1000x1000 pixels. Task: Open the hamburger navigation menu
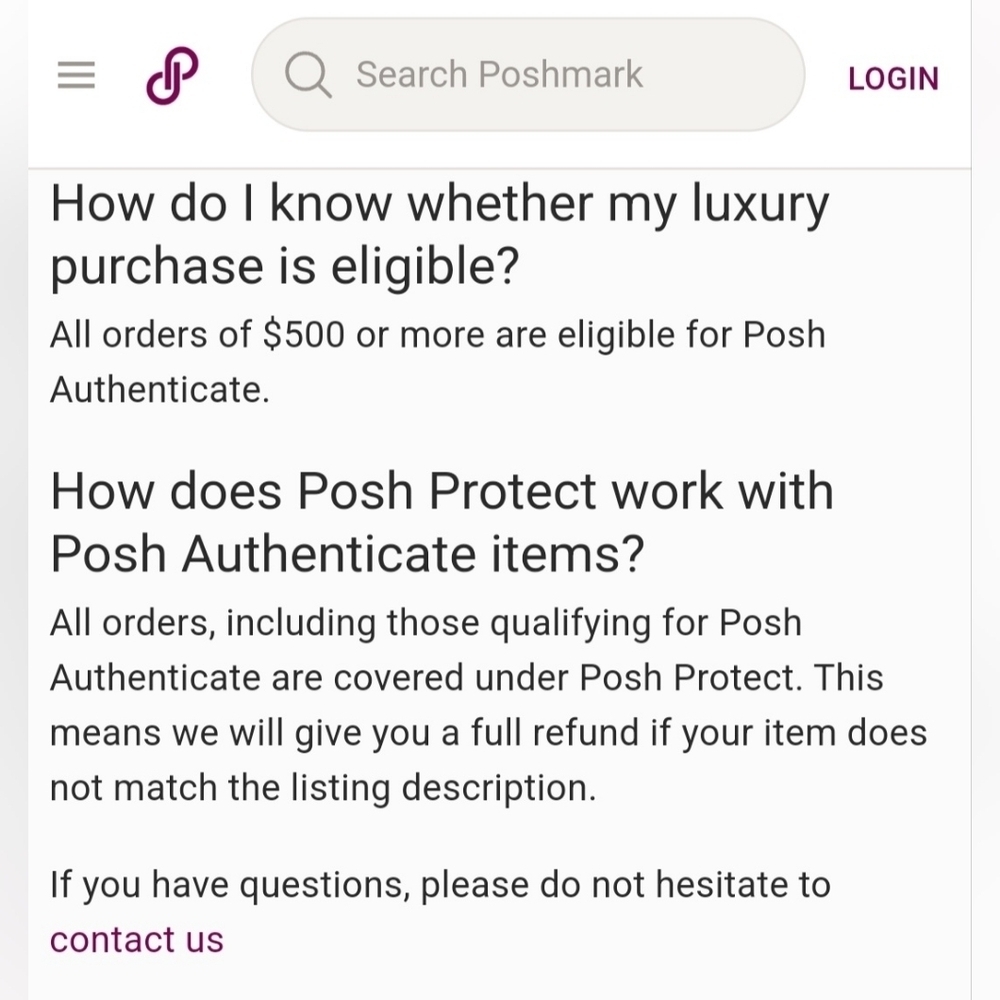(x=76, y=75)
